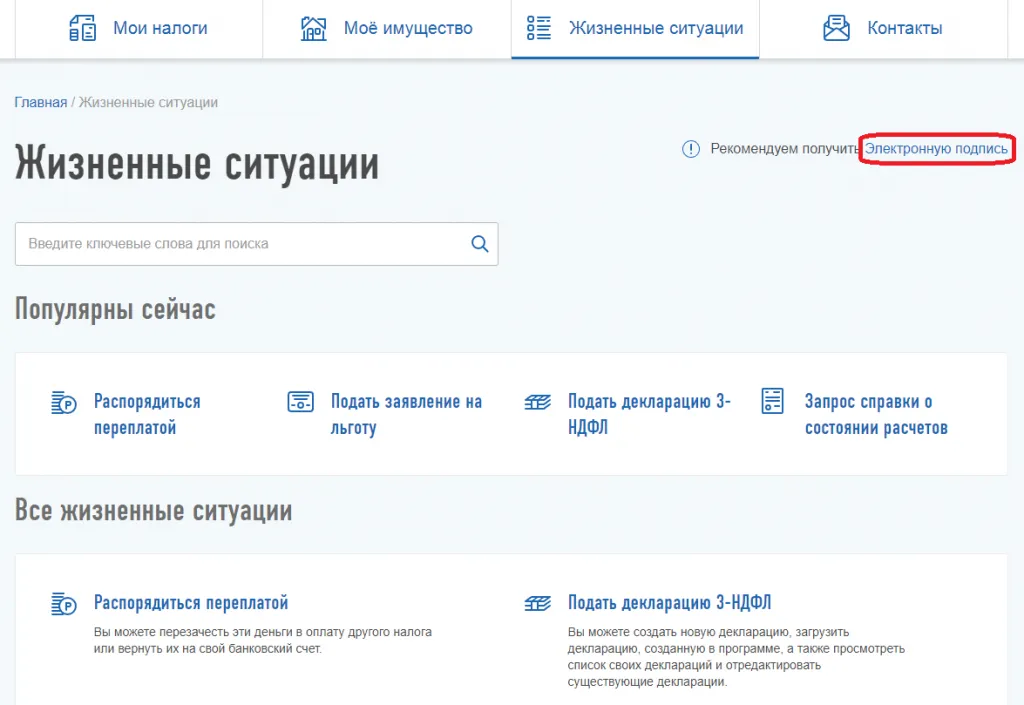
Task: Click the card icon beside Подать заявление на льготу
Action: point(300,402)
